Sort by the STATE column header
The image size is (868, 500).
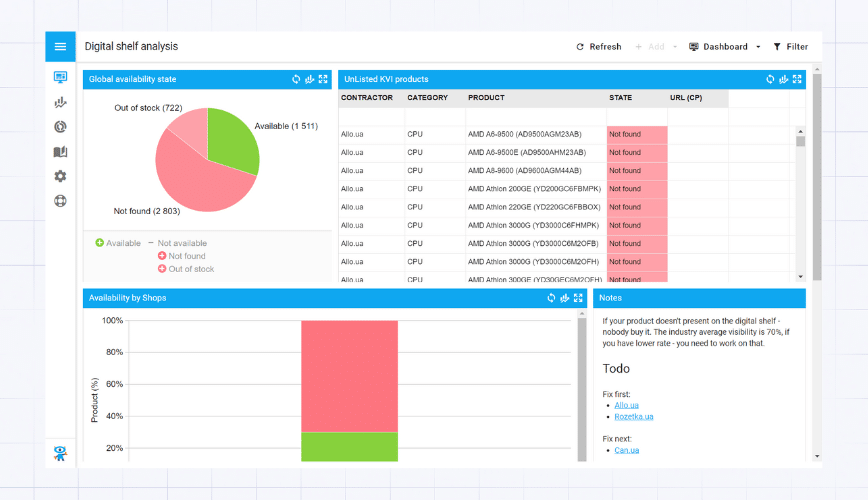pos(620,98)
